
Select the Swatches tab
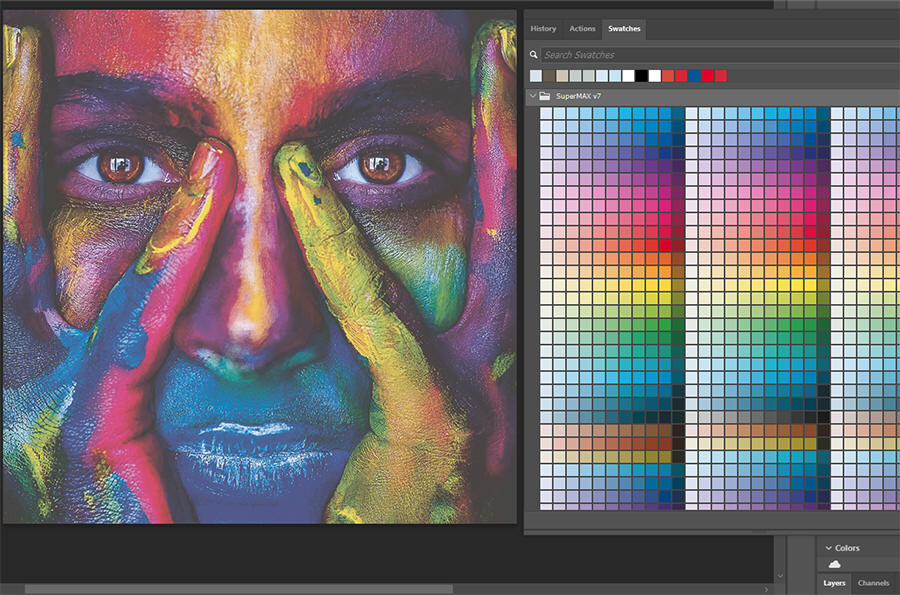click(625, 29)
